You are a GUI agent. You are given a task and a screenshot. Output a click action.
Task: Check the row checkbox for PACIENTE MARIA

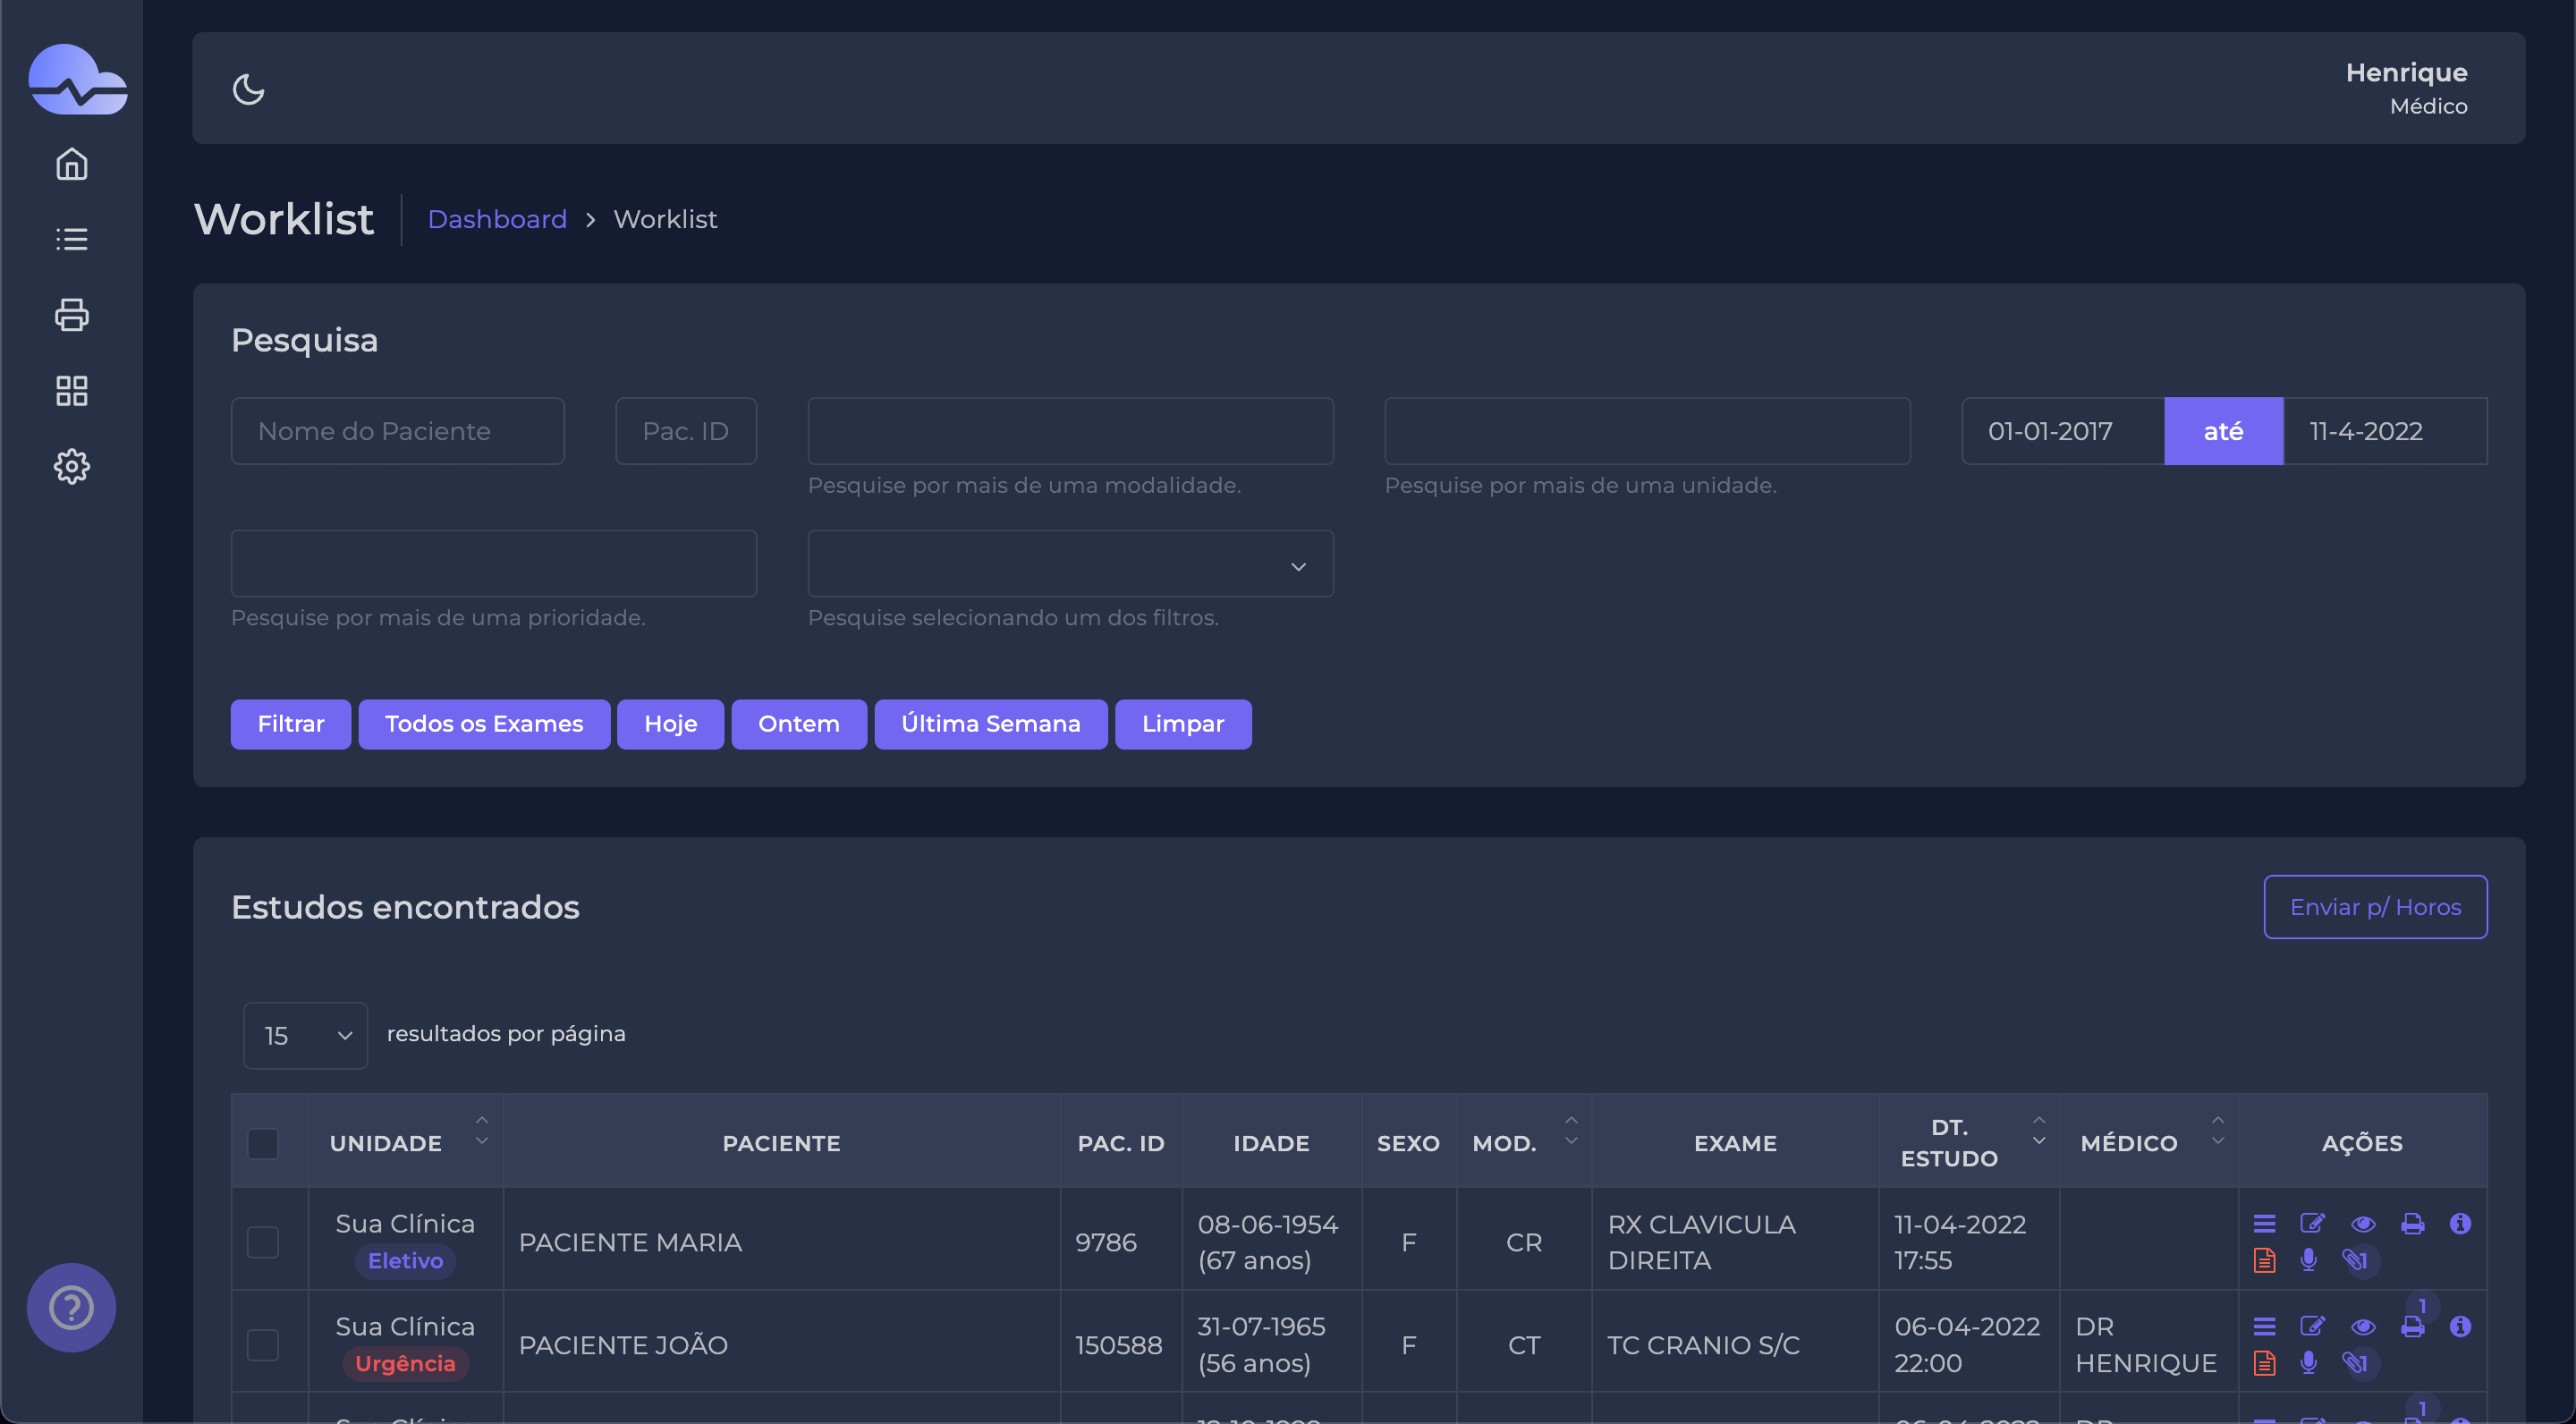[x=264, y=1241]
